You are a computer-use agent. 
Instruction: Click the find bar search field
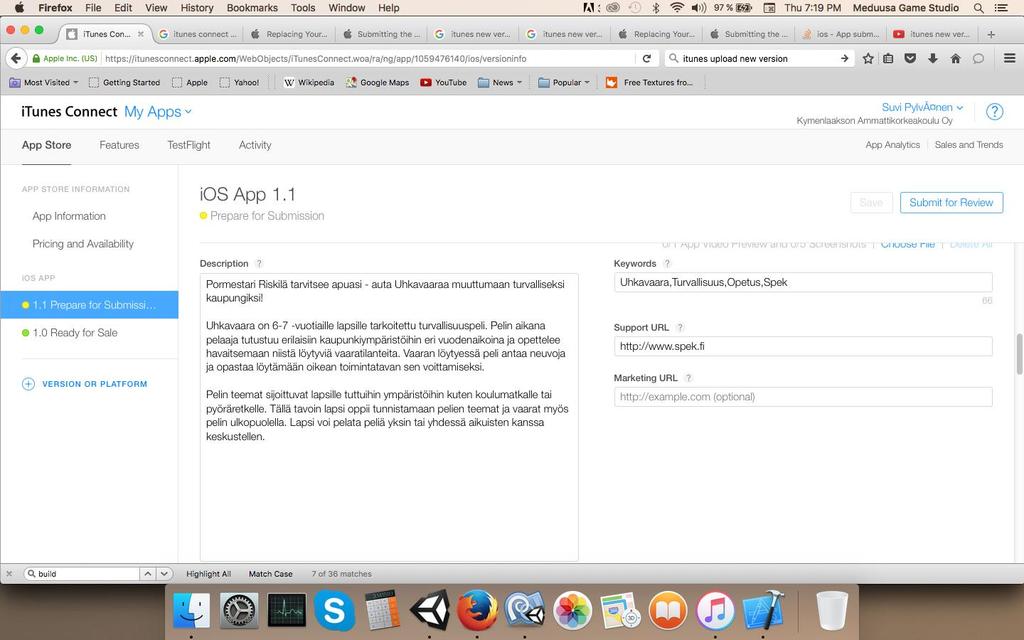coord(82,574)
